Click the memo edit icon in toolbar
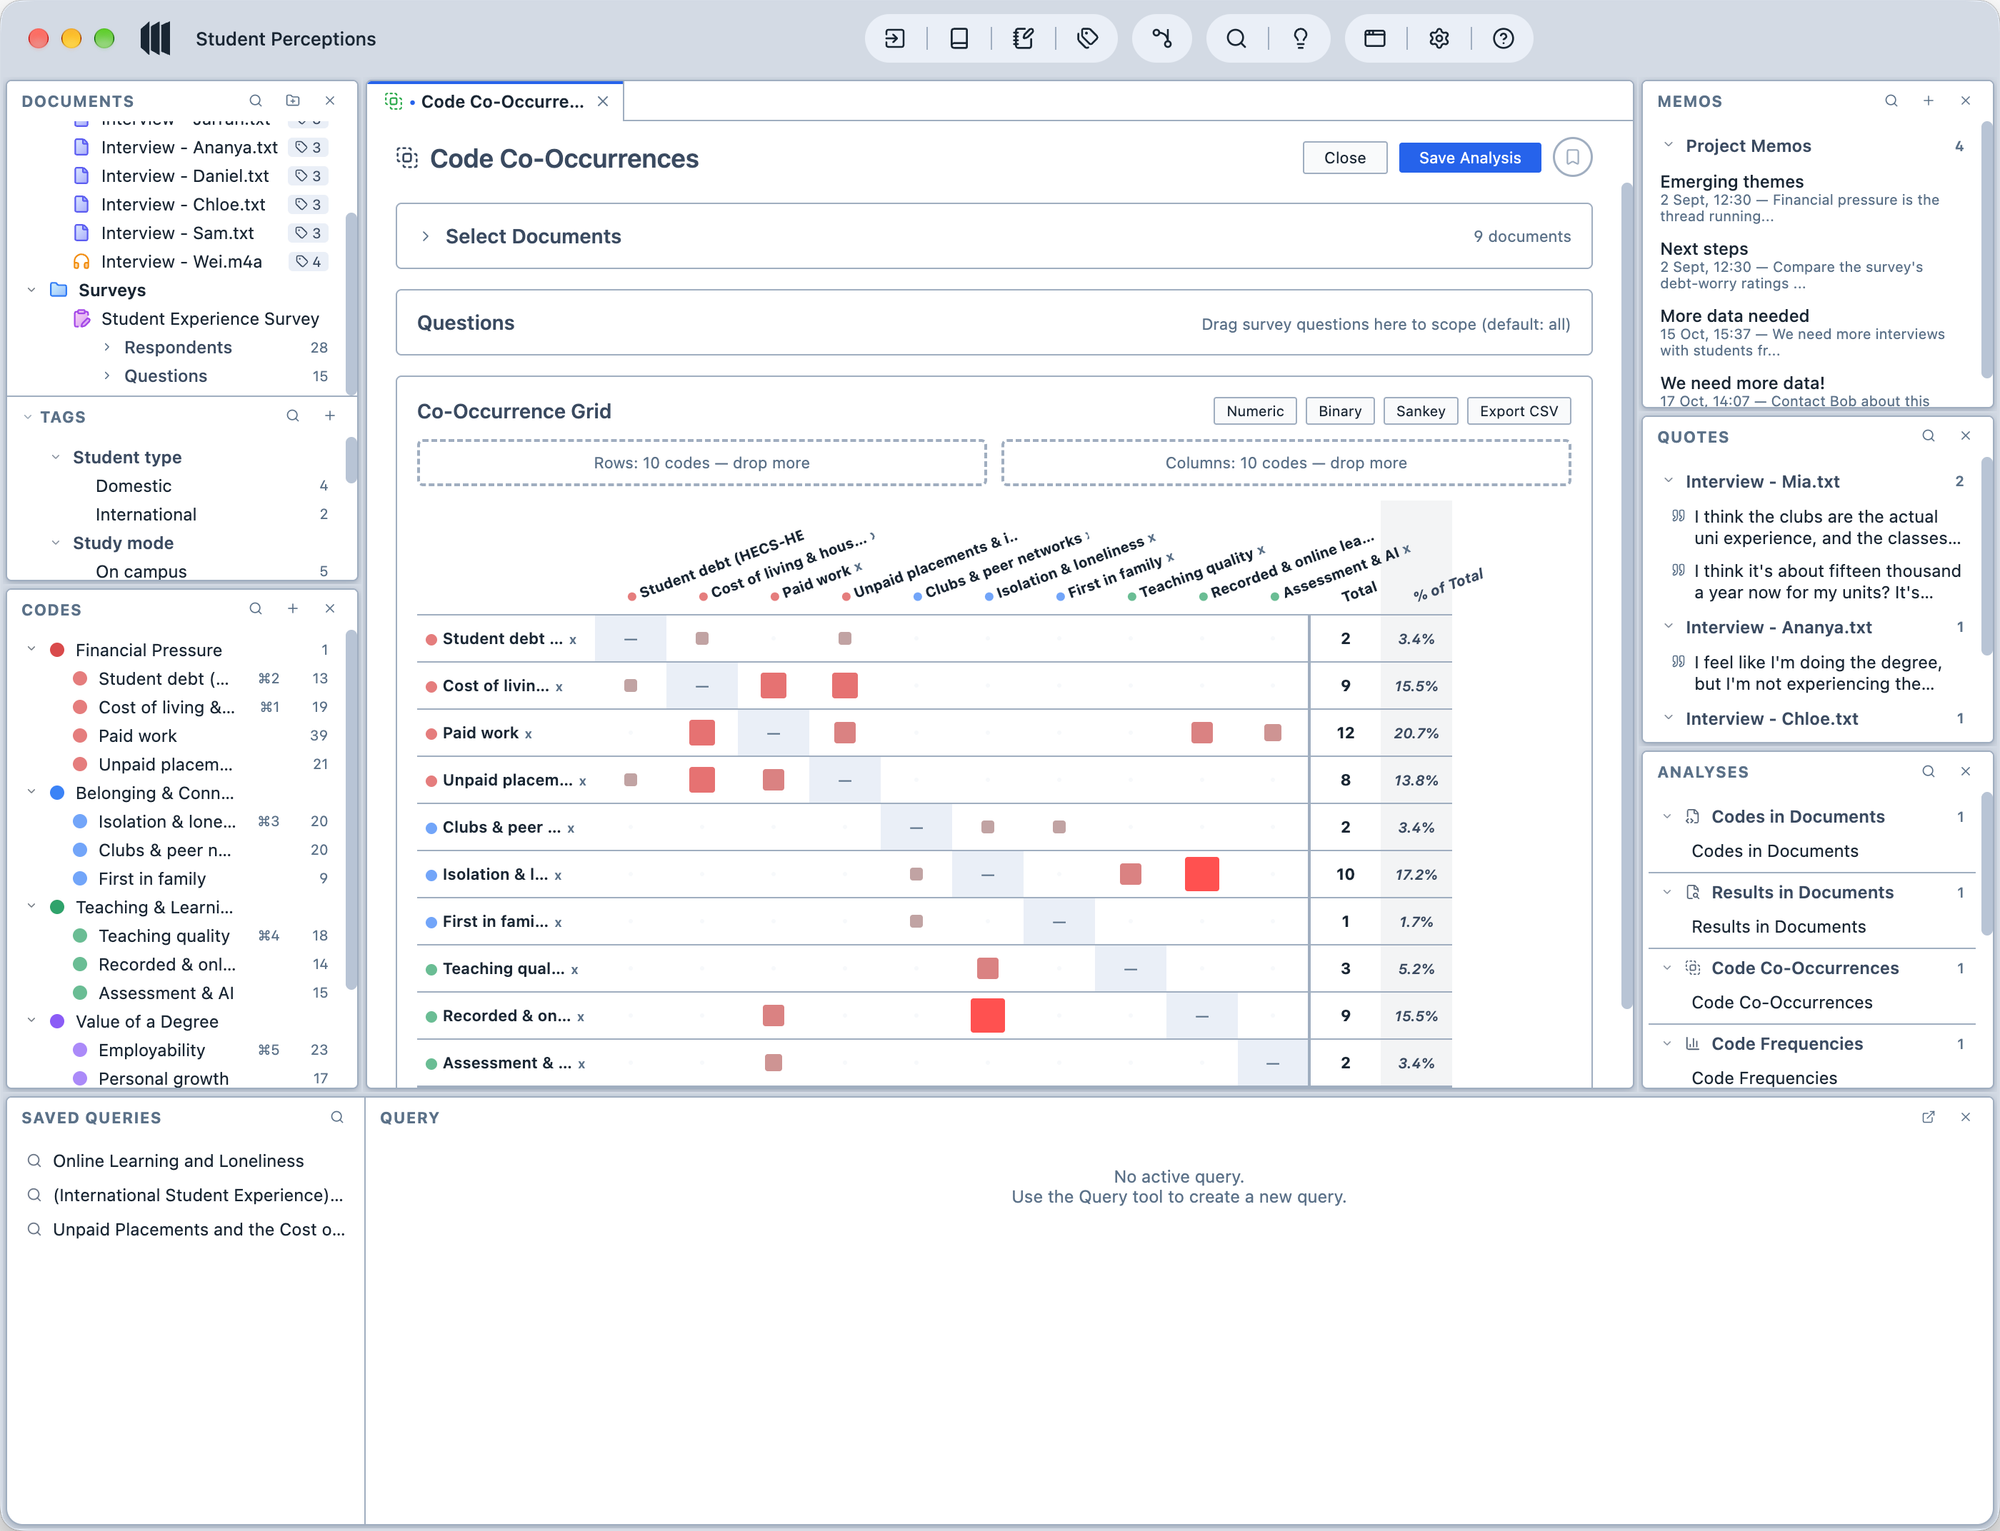The height and width of the screenshot is (1531, 2000). 1023,39
